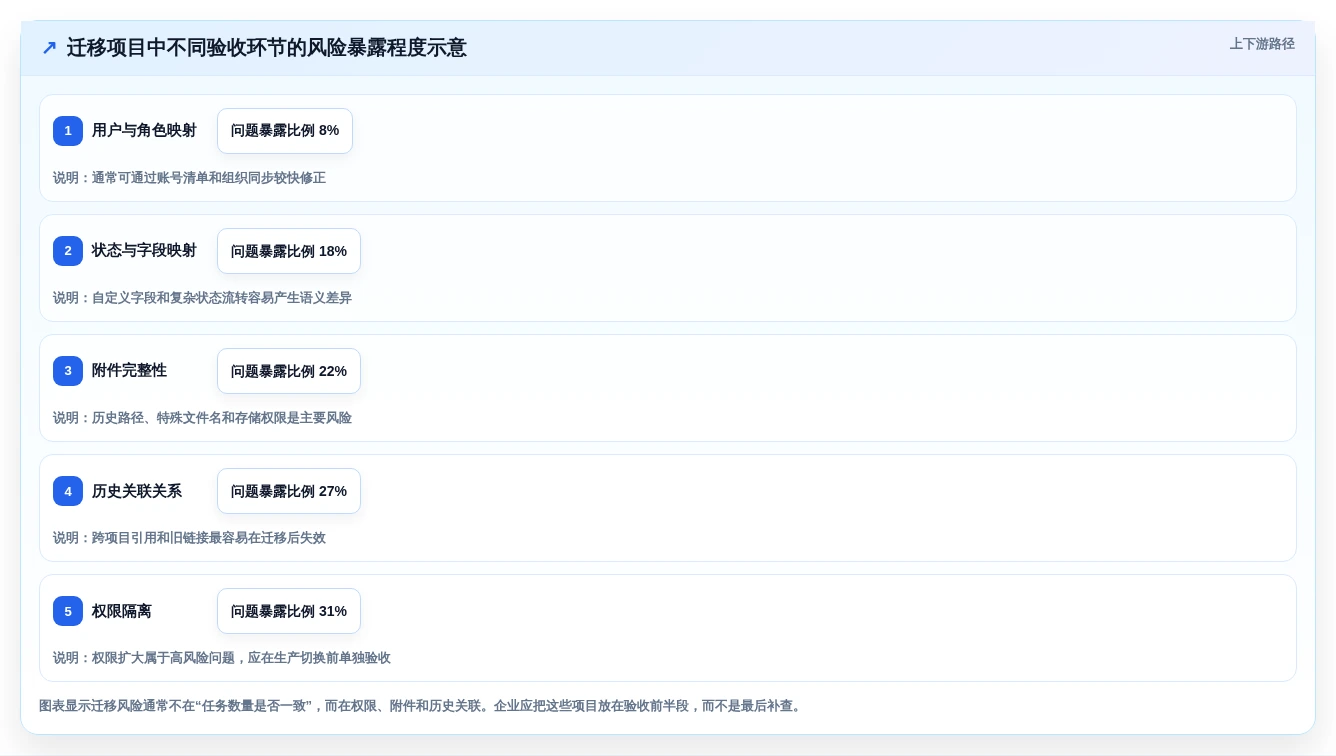Click the 问题暴露比例 31% pill
This screenshot has width=1336, height=756.
[x=289, y=611]
